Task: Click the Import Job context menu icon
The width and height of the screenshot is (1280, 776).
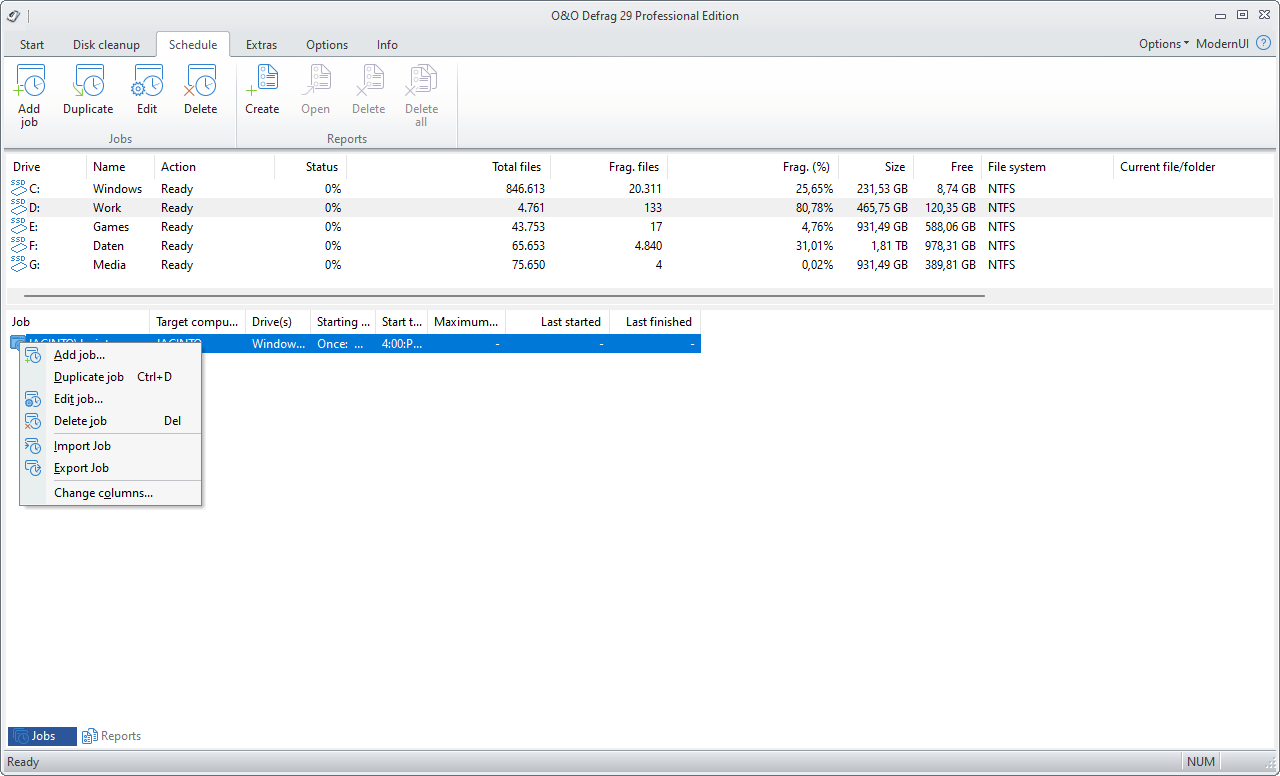Action: click(33, 446)
